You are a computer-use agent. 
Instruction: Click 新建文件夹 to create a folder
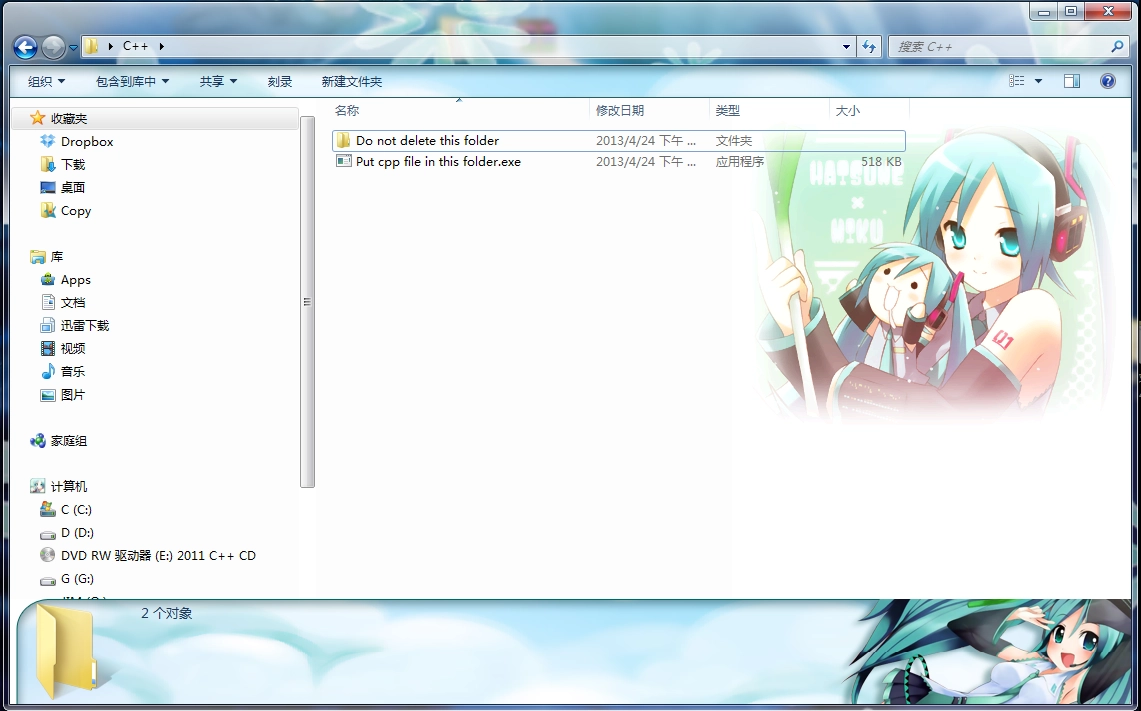352,82
